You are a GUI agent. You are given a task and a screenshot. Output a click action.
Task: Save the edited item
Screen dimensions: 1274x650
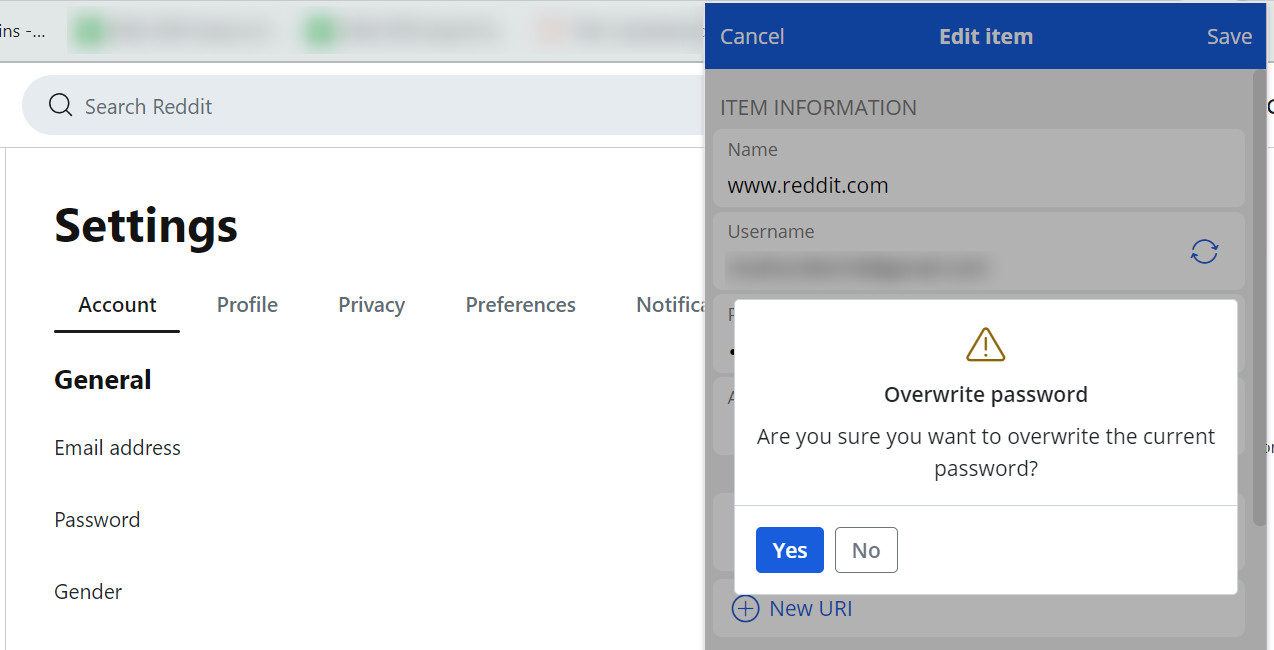coord(1229,36)
